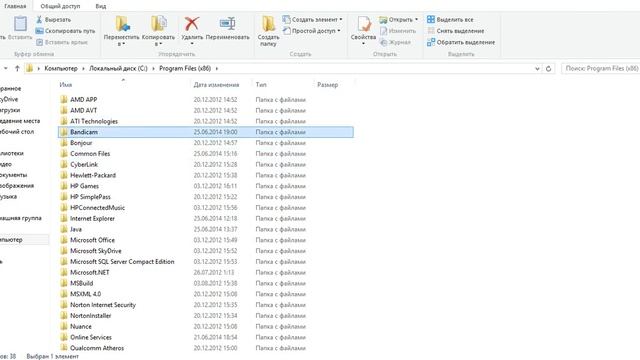Viewport: 640px width, 360px height.
Task: Click Invert selection (Обратить выделение)
Action: point(461,42)
